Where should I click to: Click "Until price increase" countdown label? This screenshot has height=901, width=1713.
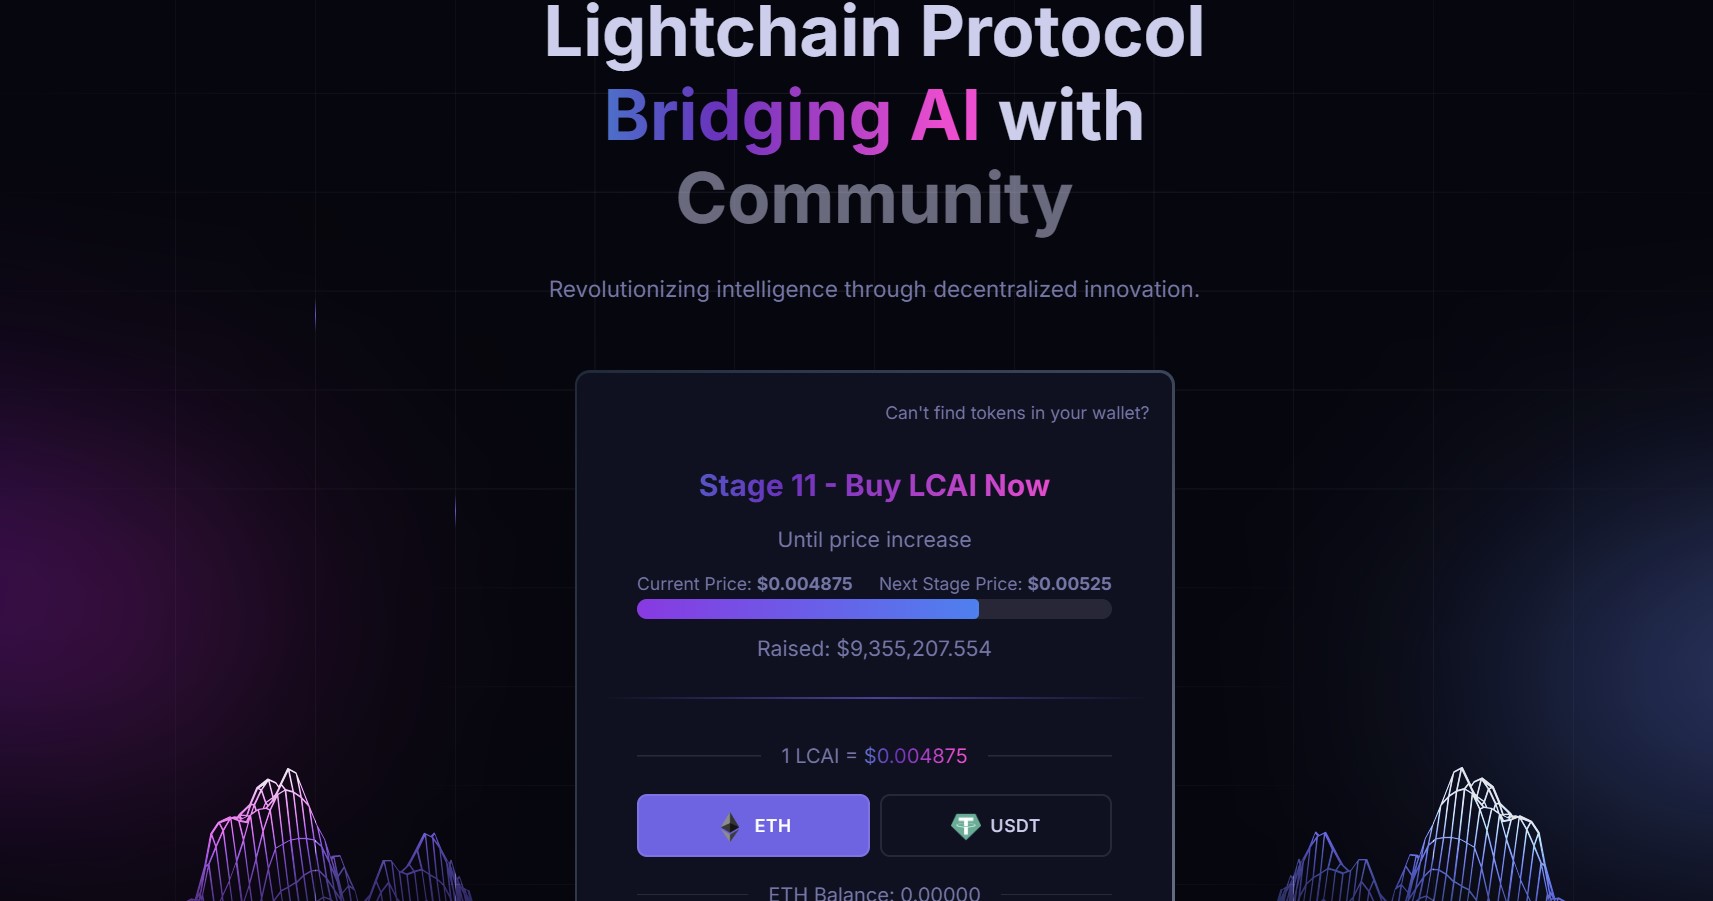pyautogui.click(x=874, y=540)
